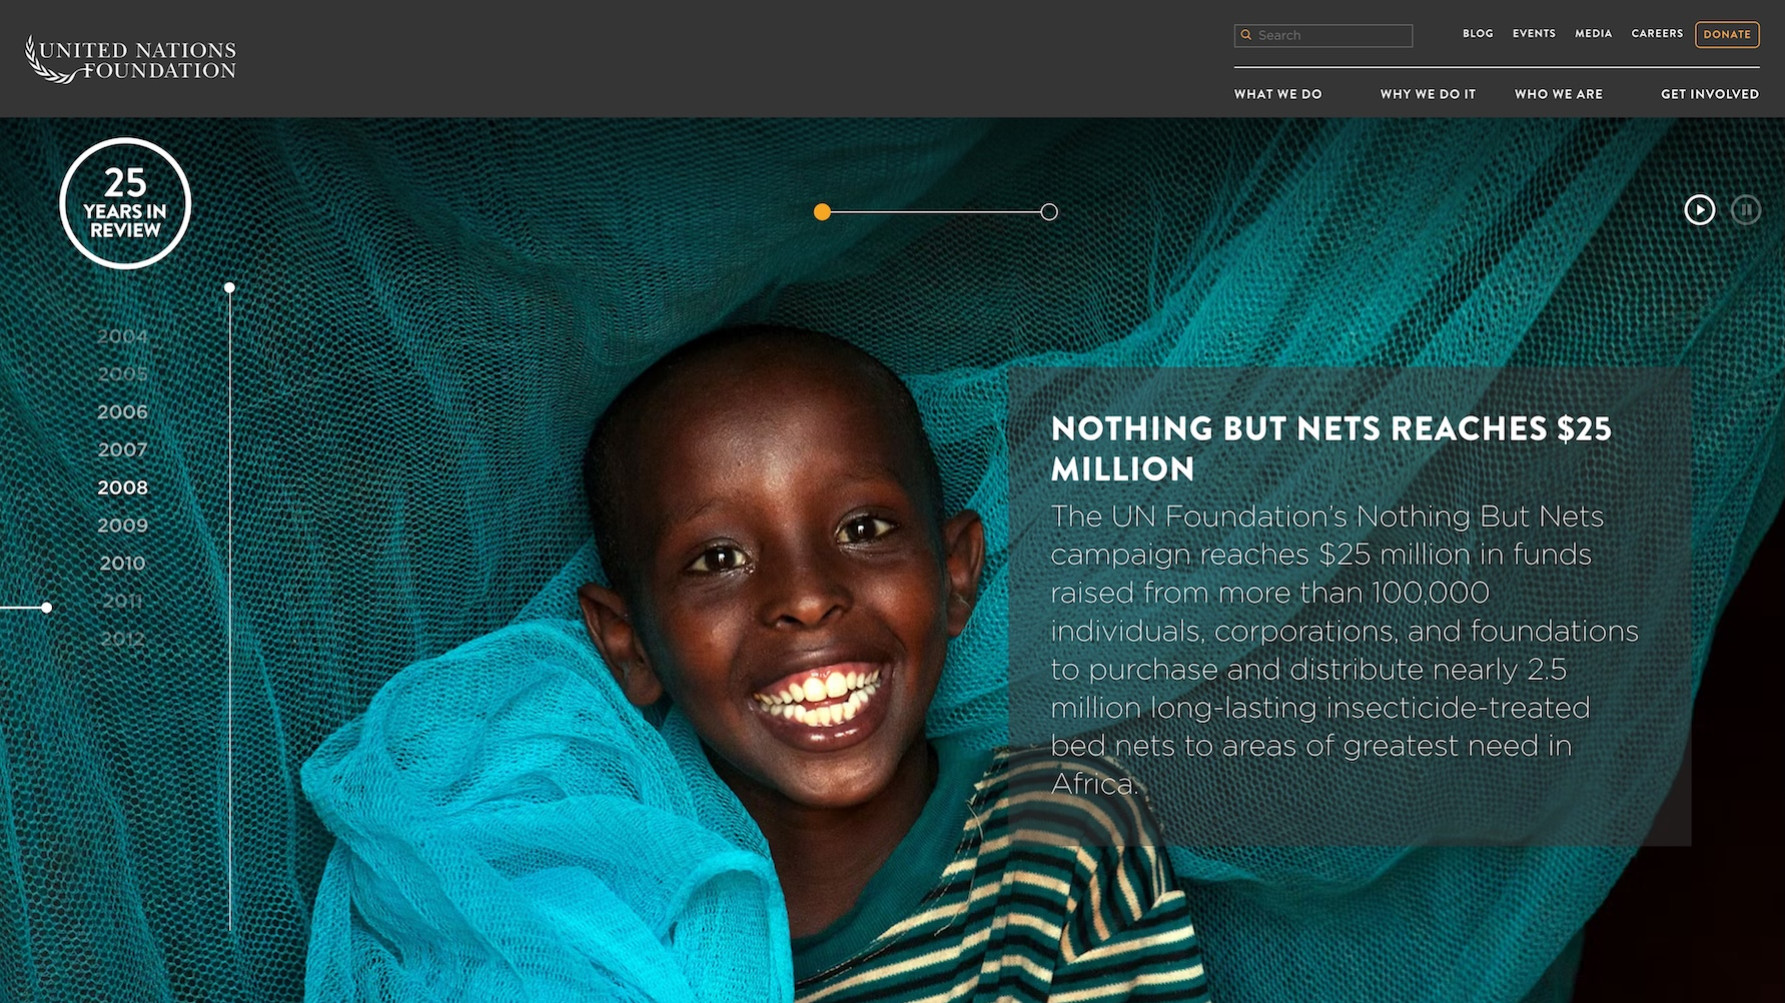Viewport: 1785px width, 1003px height.
Task: Open the 25 Years in Review badge
Action: (125, 203)
